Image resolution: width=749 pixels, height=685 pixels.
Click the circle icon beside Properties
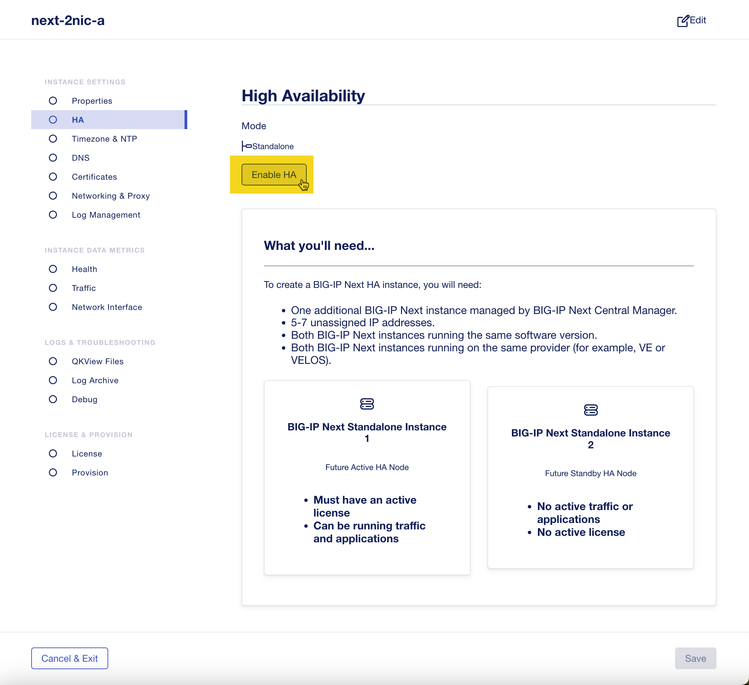tap(53, 101)
